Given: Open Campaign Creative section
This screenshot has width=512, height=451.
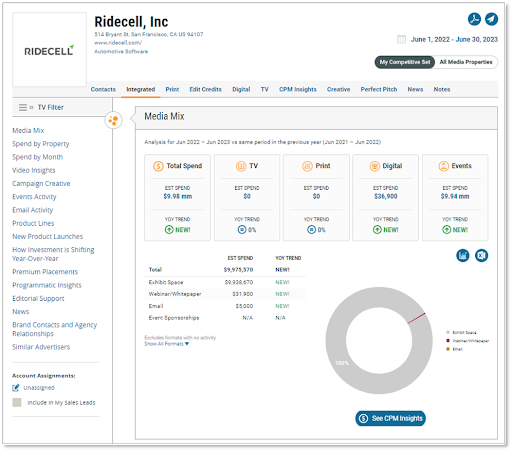Looking at the screenshot, I should 41,184.
